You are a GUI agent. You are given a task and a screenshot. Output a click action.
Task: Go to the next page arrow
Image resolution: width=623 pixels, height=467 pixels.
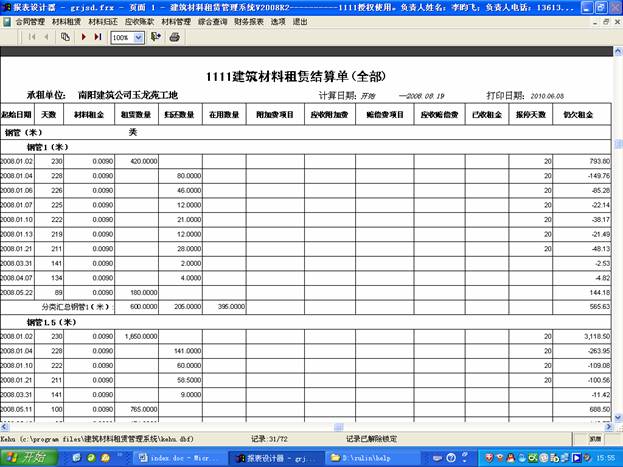83,37
